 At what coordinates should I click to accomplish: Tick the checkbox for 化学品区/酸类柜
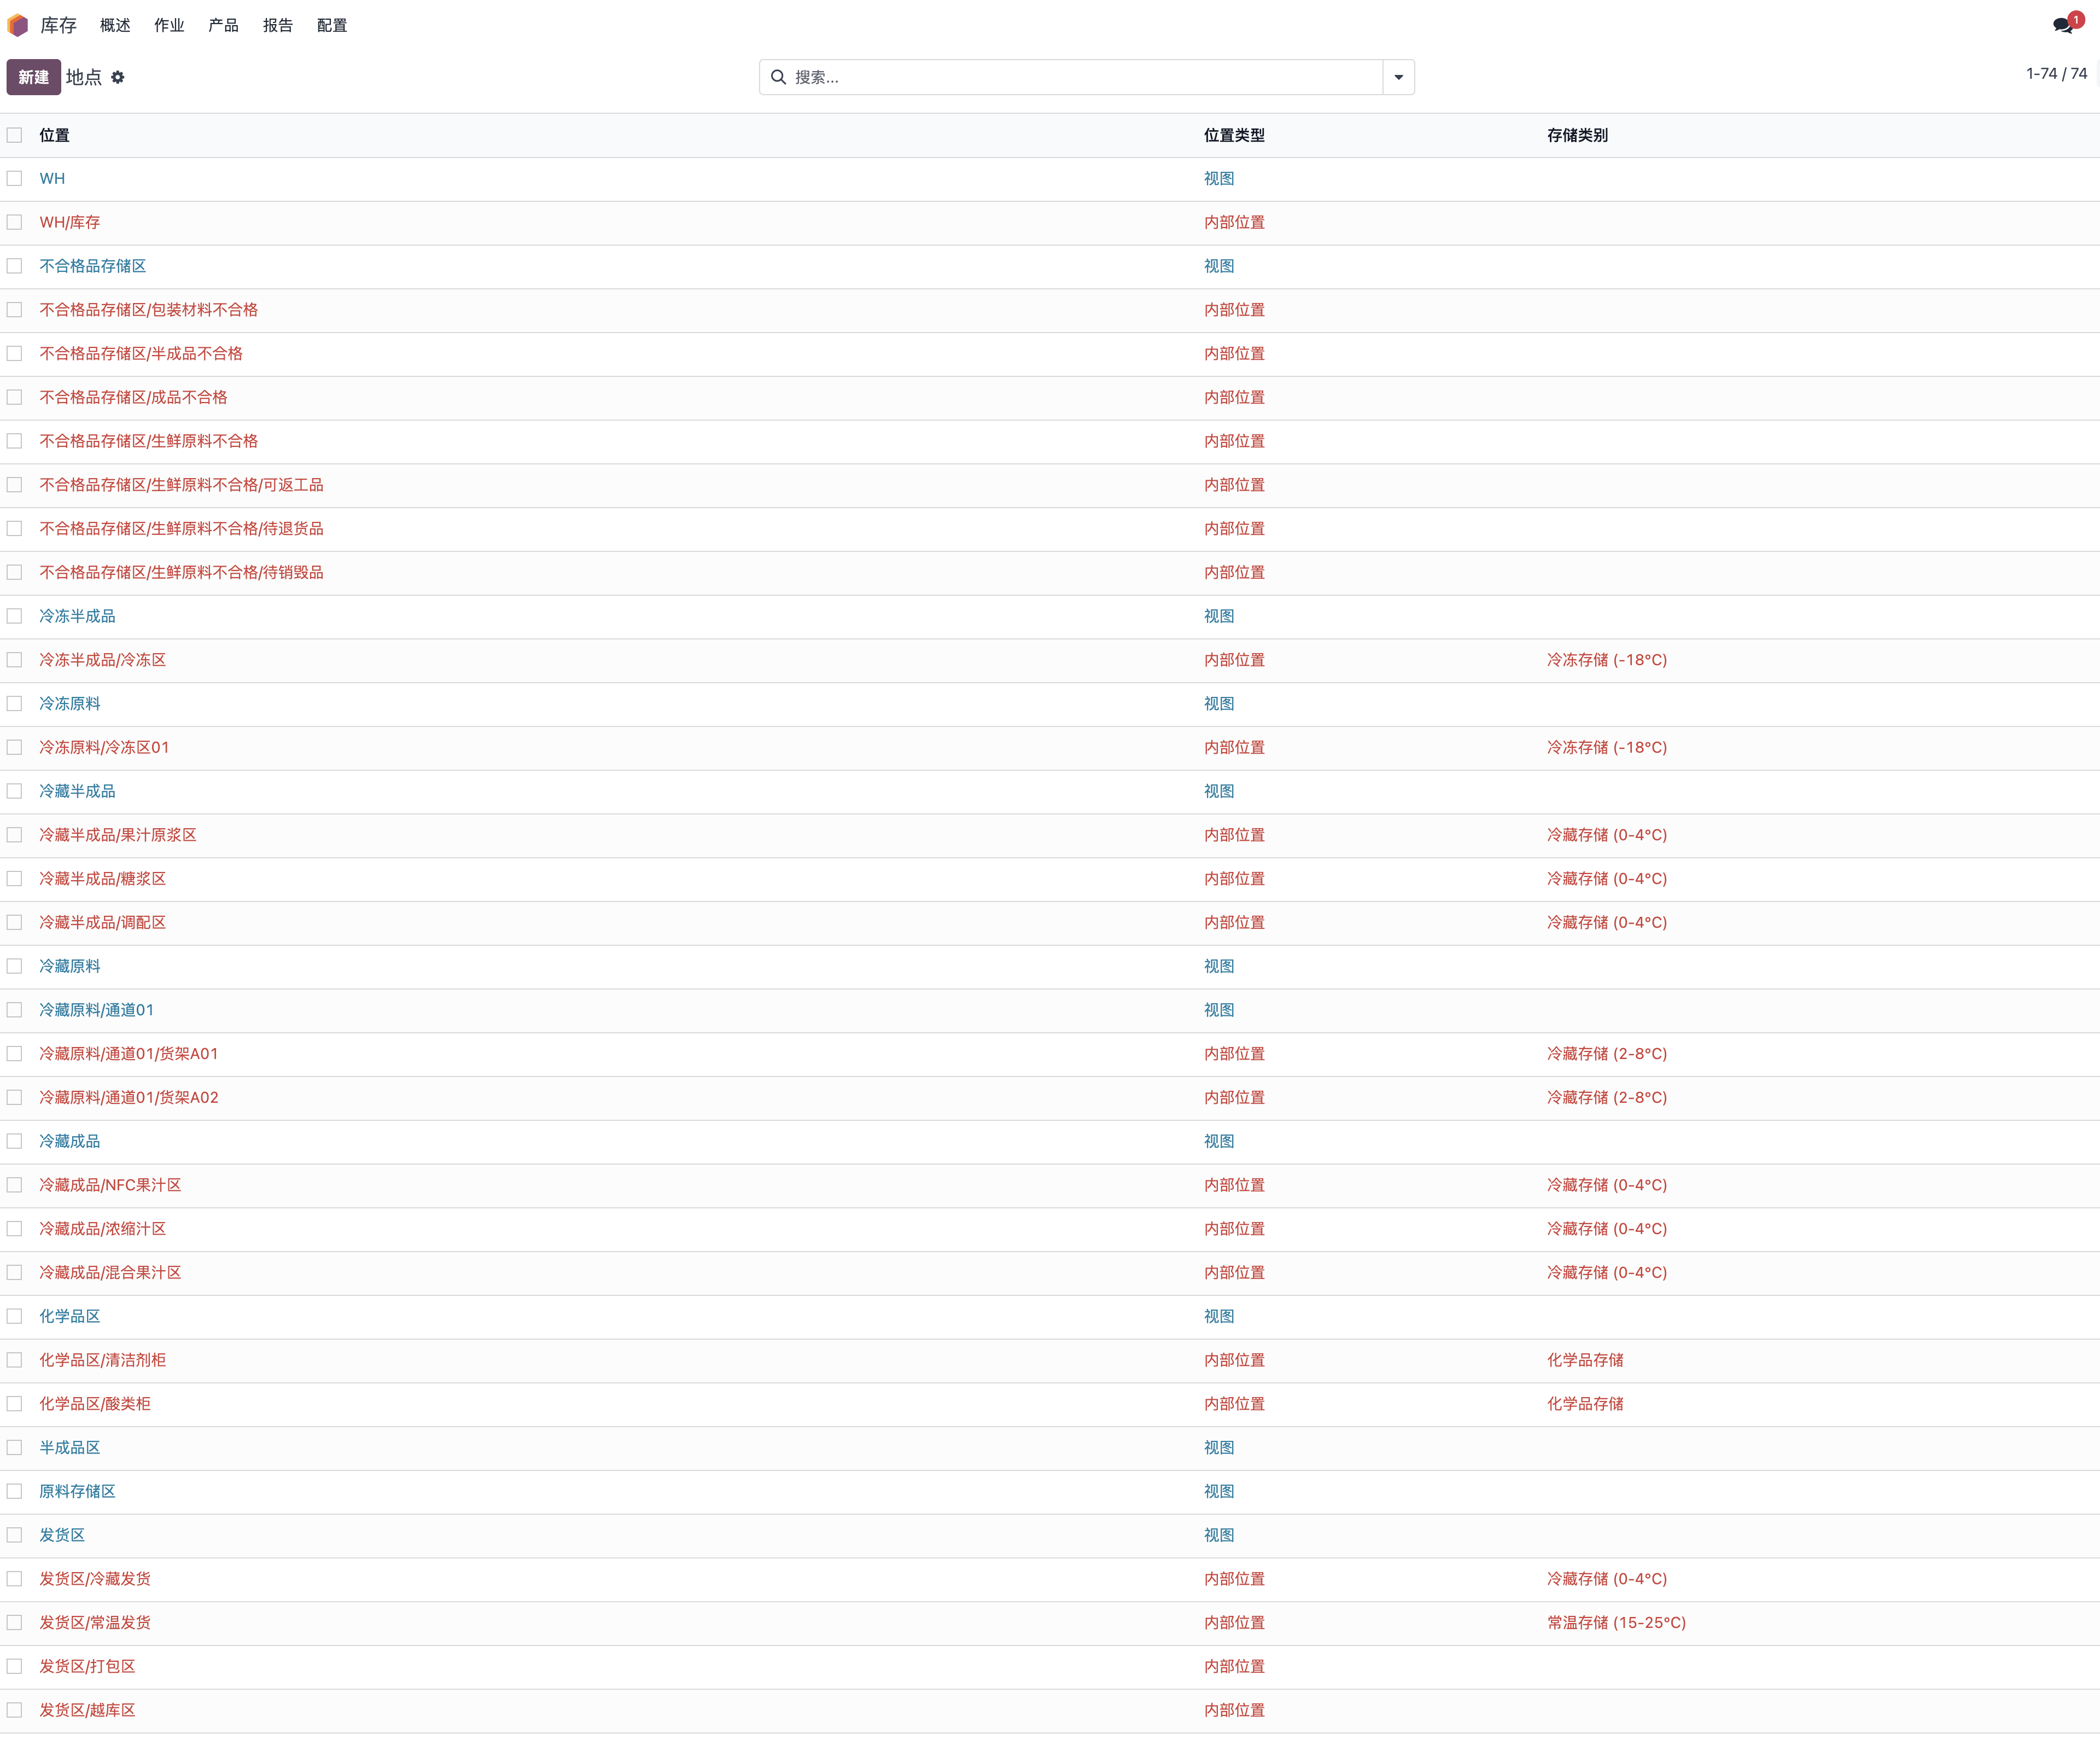tap(14, 1404)
